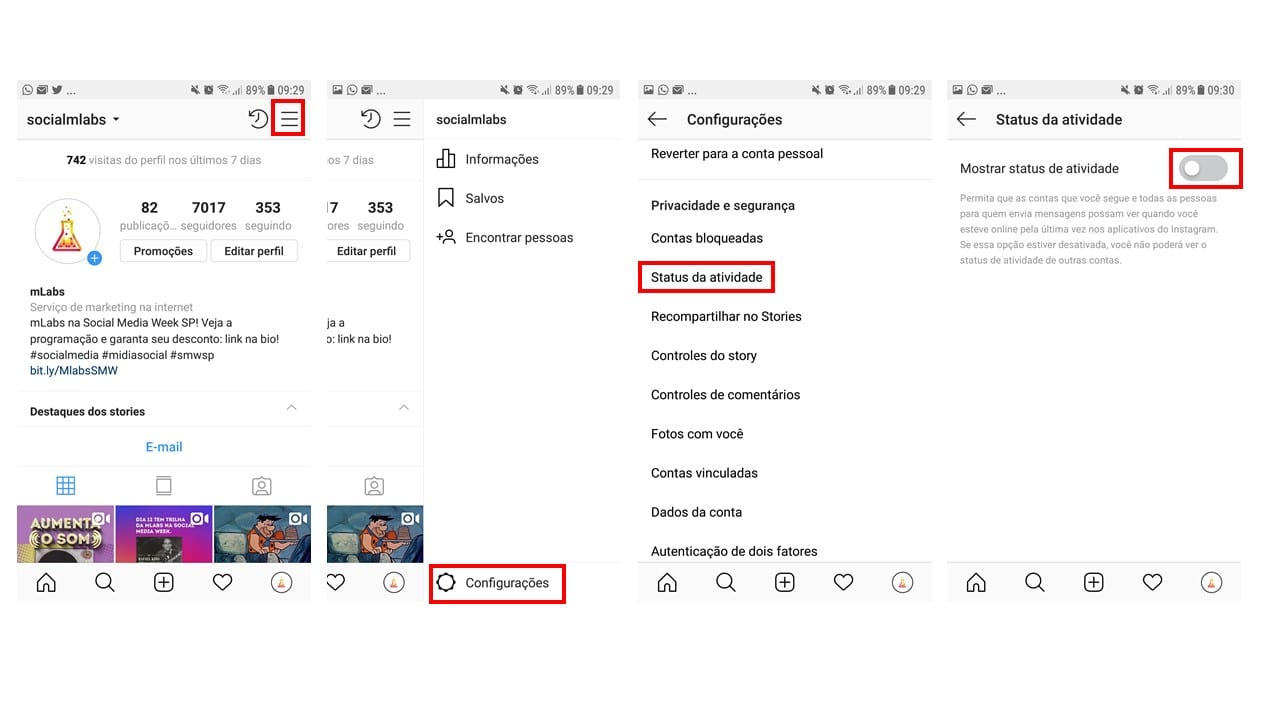Tap '742 visitas do perfil' insights line
The width and height of the screenshot is (1280, 720).
[x=164, y=160]
